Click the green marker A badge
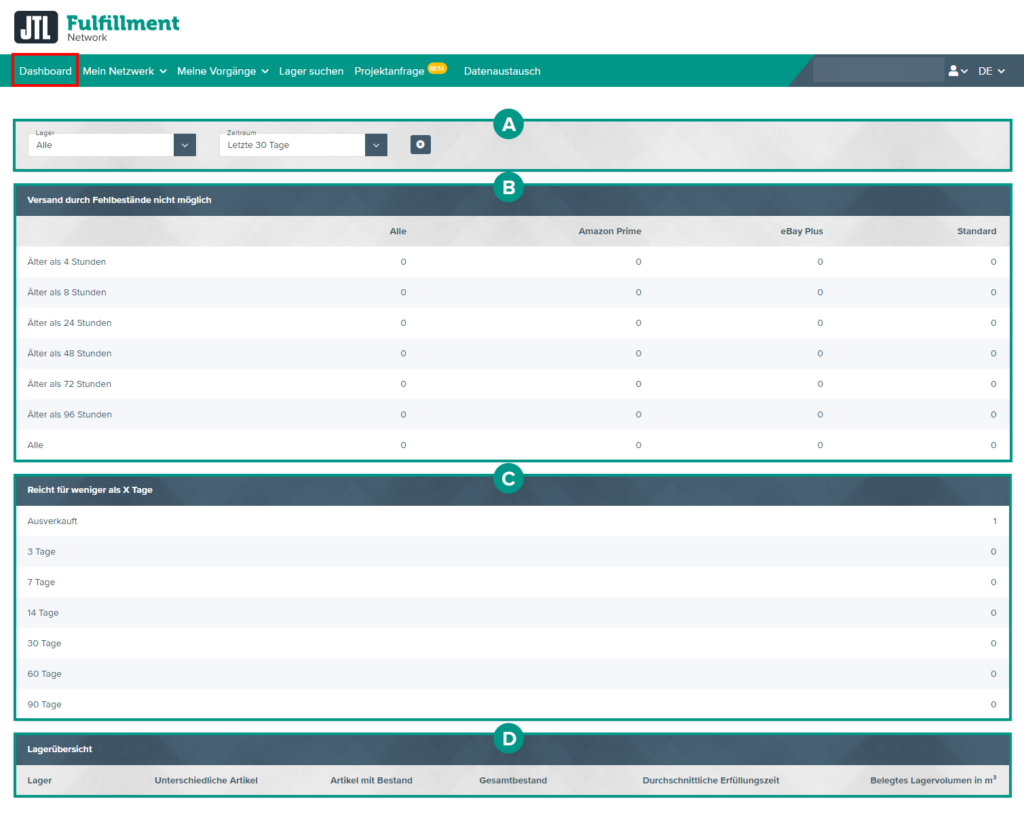This screenshot has width=1024, height=816. coord(508,125)
